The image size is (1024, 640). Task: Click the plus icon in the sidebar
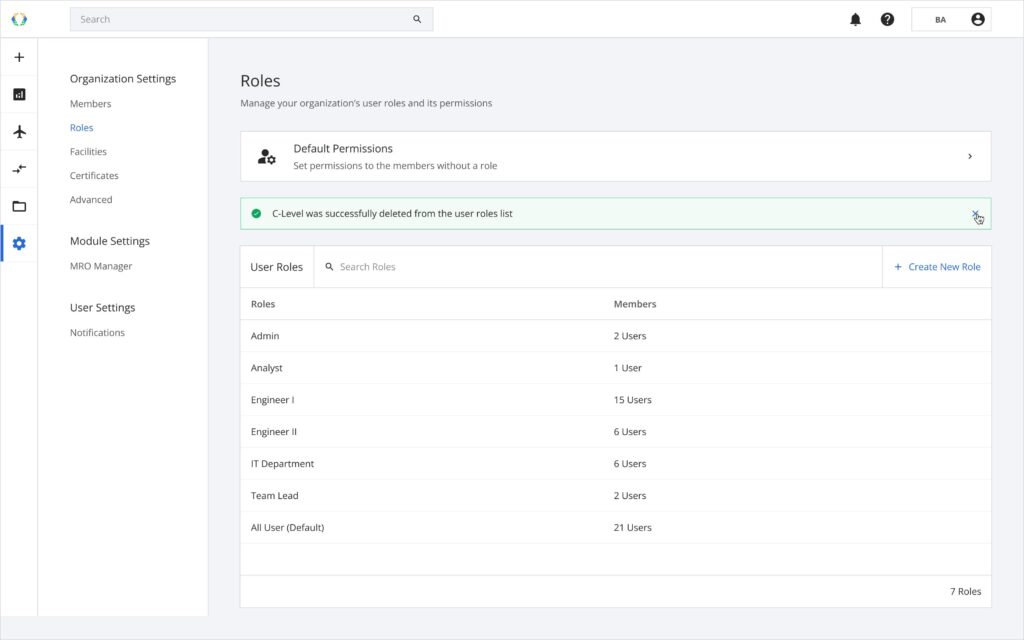pos(19,57)
